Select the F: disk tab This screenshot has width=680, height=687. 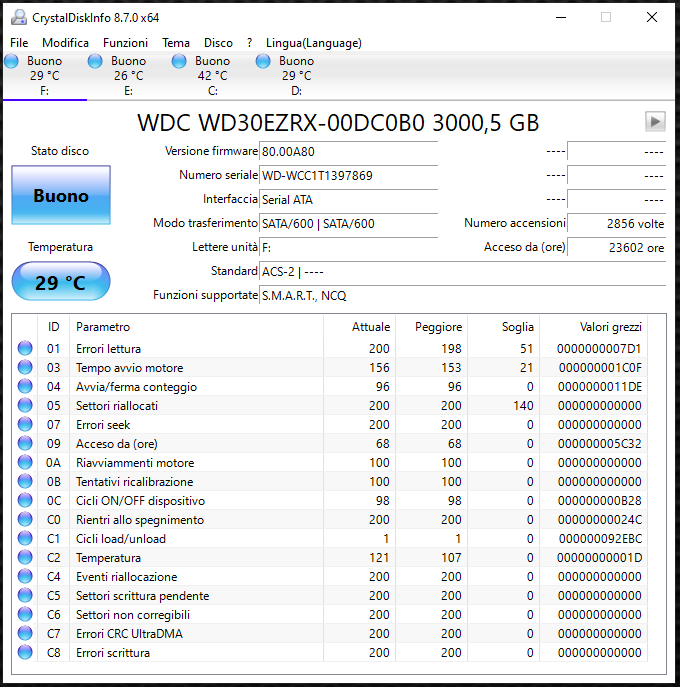[45, 76]
